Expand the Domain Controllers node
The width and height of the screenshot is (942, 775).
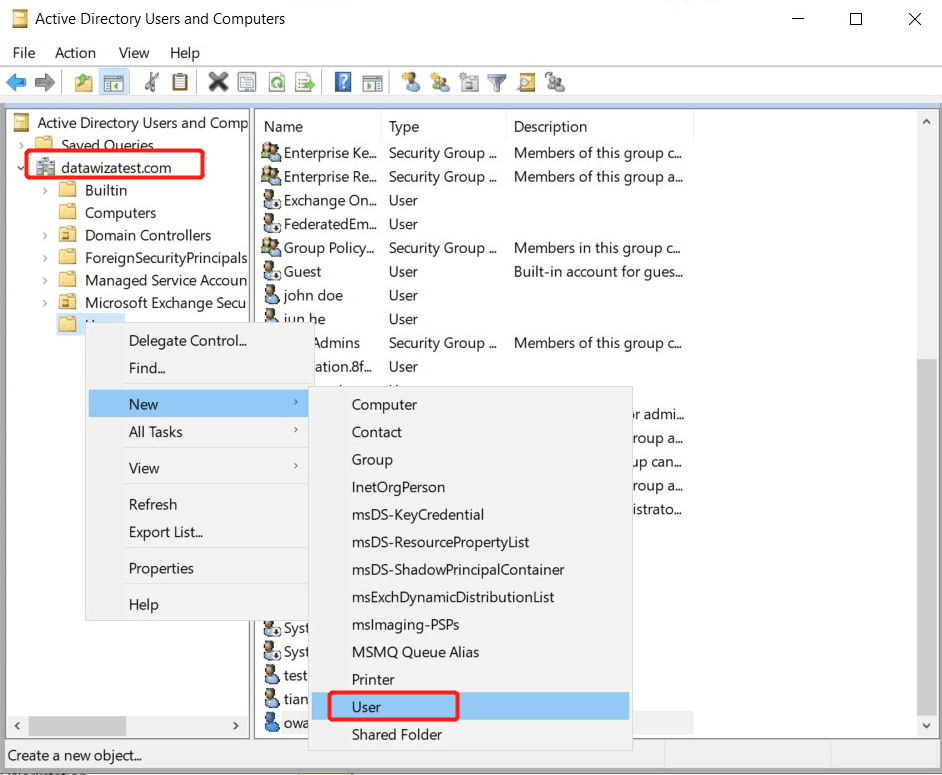tap(45, 236)
